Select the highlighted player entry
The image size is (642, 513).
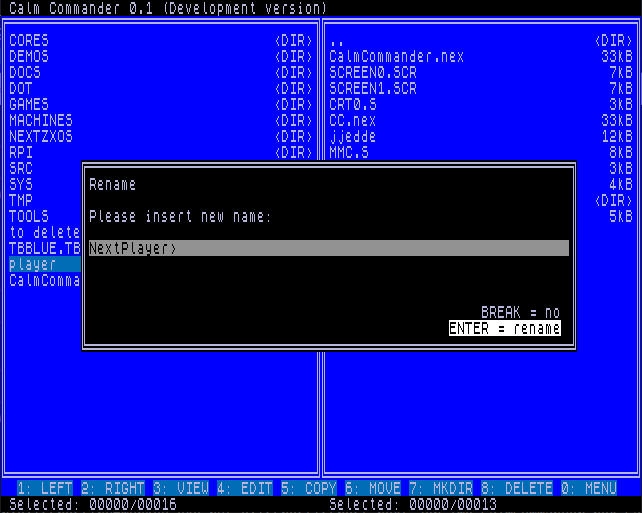tap(33, 264)
